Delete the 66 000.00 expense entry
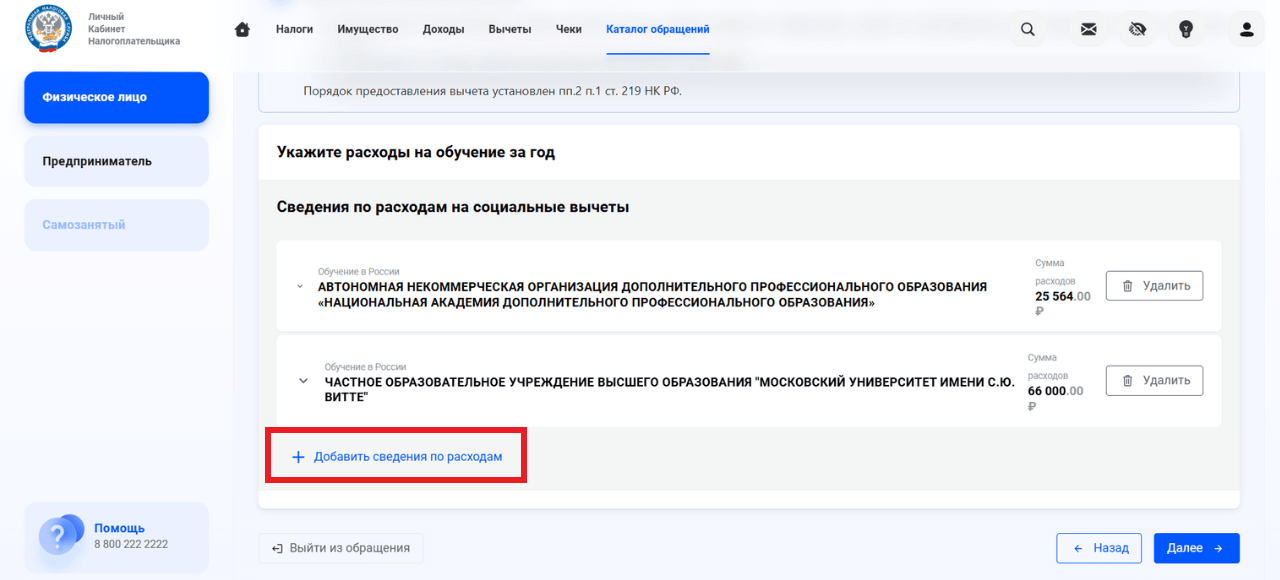This screenshot has height=580, width=1280. click(x=1154, y=380)
